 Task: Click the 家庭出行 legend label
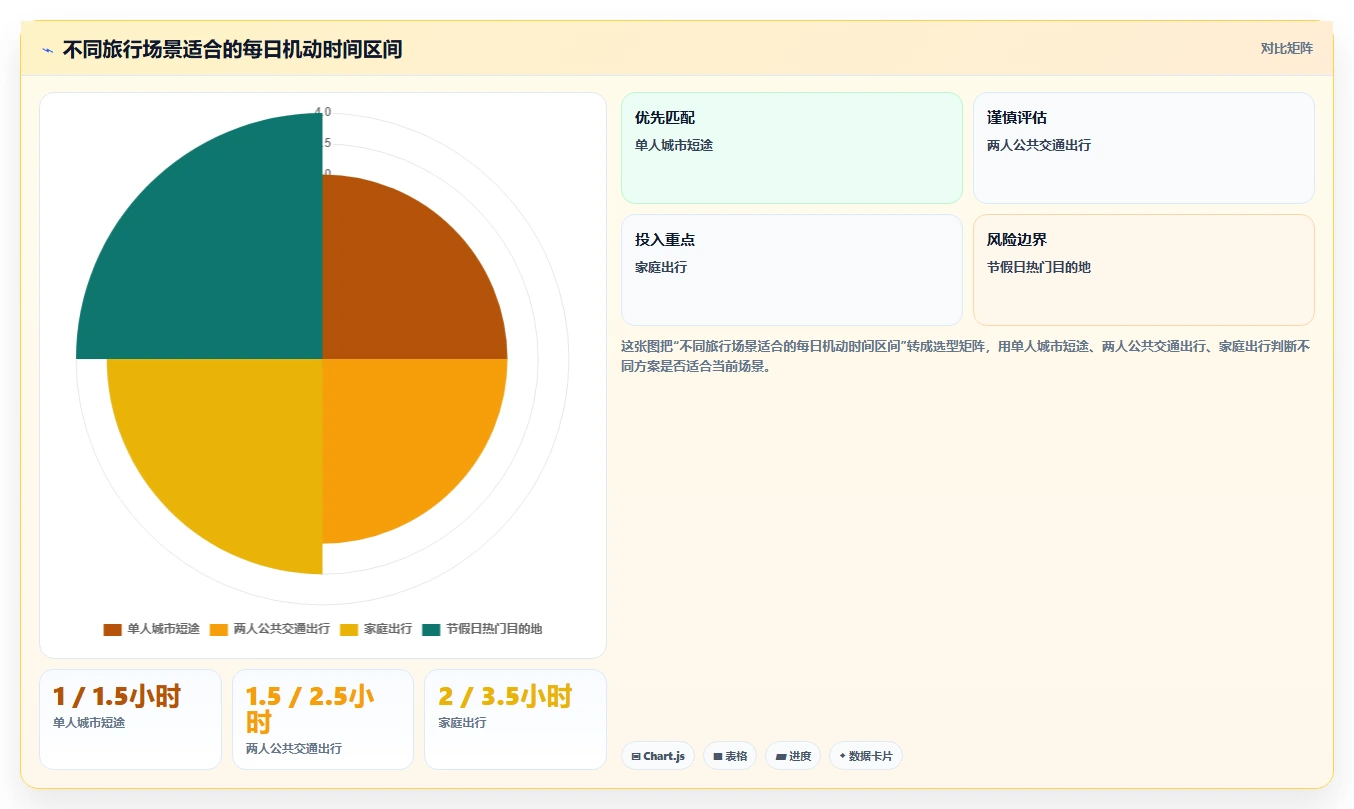coord(388,629)
